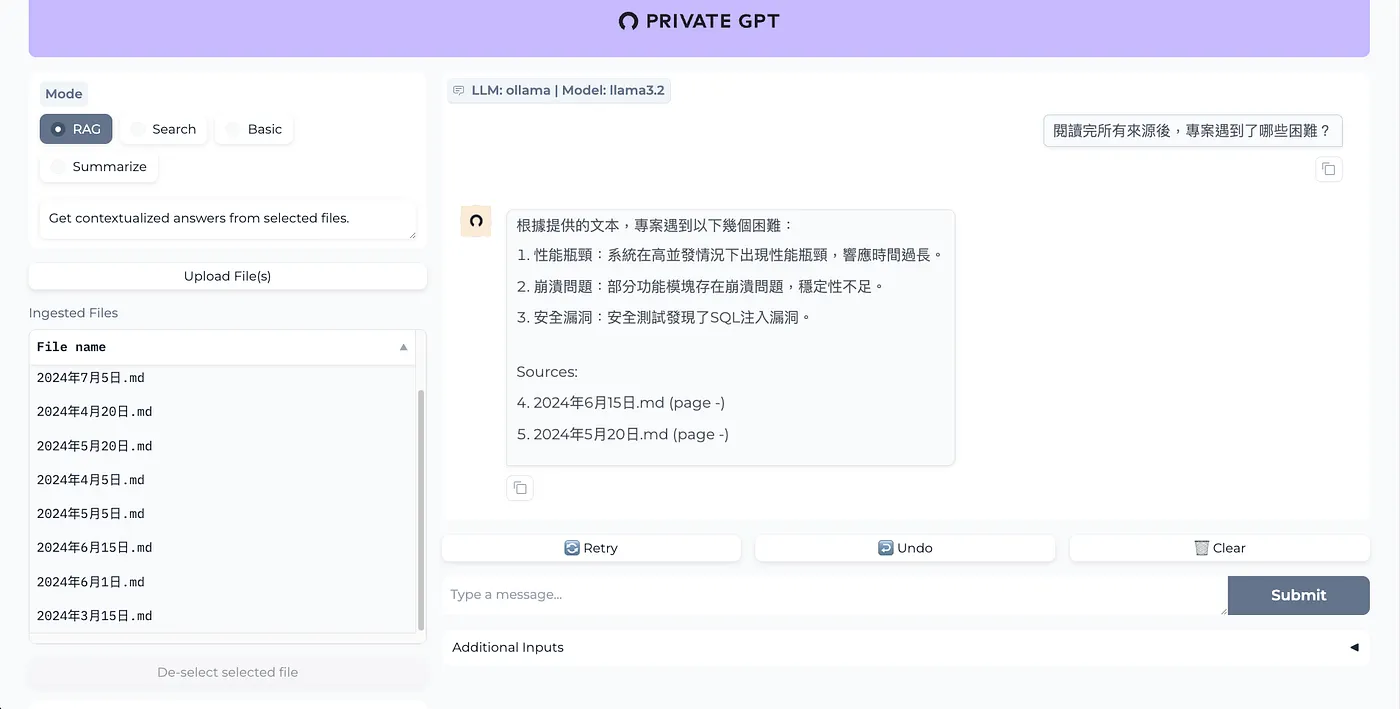Retry the last response

click(x=591, y=548)
